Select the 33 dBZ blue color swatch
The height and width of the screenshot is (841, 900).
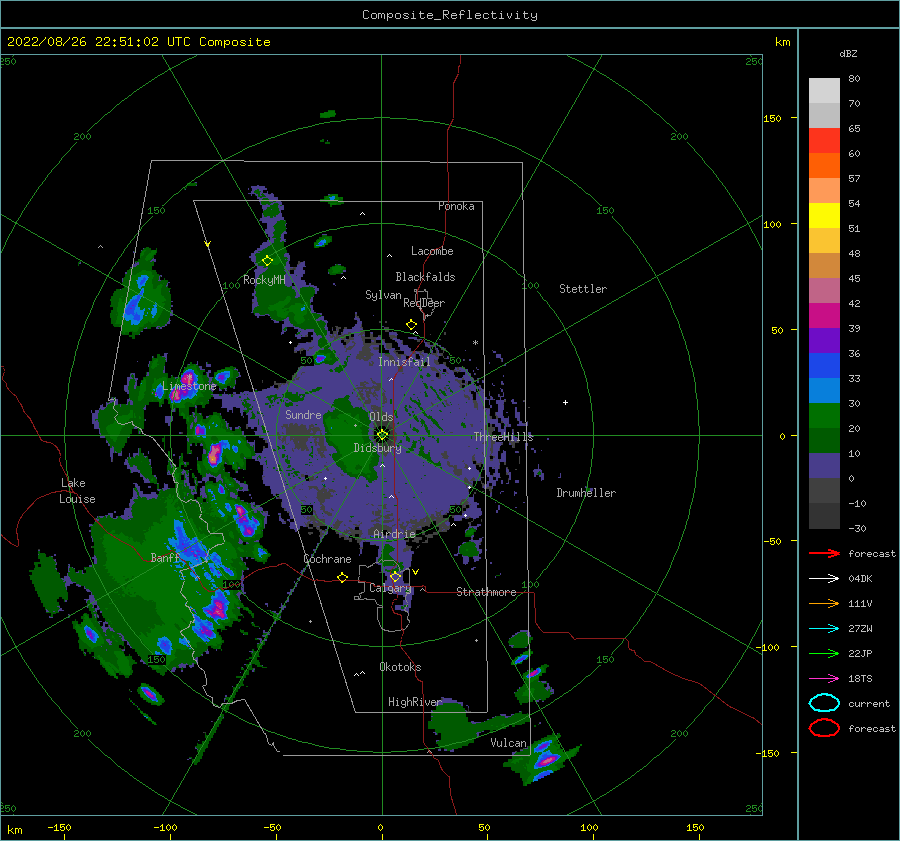(824, 366)
